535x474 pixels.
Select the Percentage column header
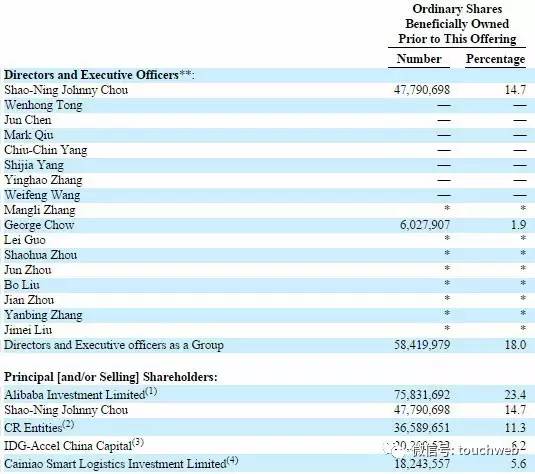click(495, 59)
